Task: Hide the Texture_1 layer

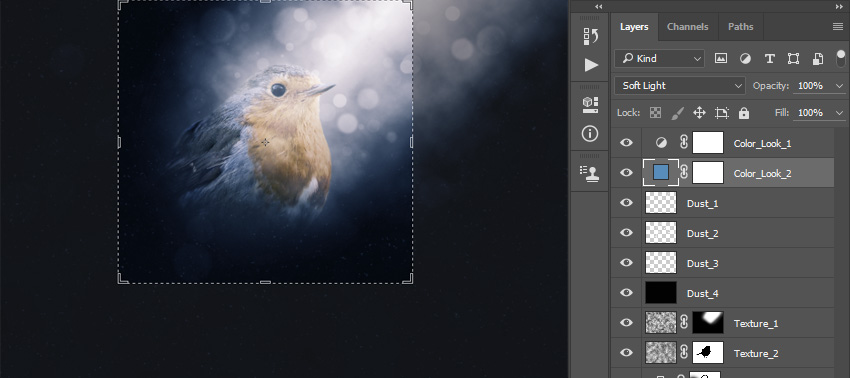Action: [x=626, y=323]
